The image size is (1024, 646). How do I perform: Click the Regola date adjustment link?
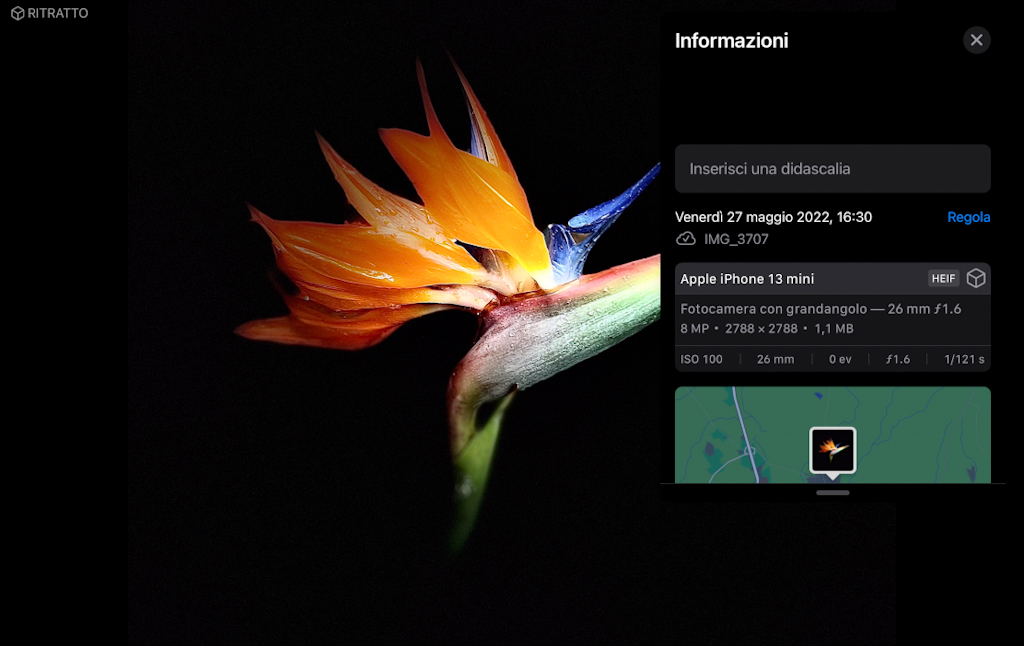coord(968,217)
